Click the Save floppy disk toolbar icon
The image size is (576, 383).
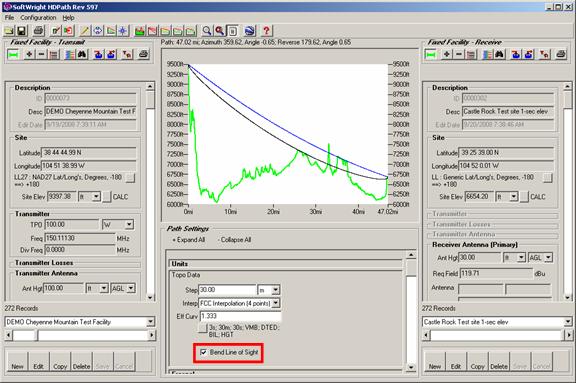pos(21,31)
